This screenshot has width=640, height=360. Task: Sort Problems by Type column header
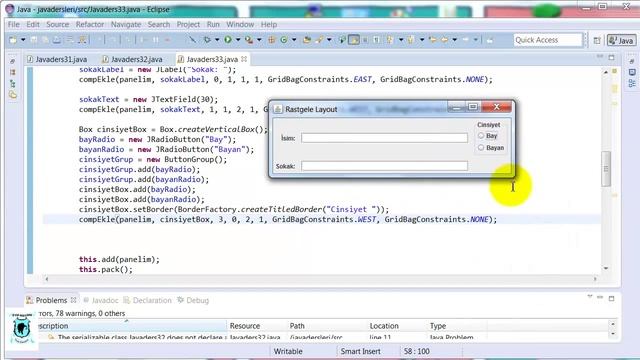(x=456, y=326)
